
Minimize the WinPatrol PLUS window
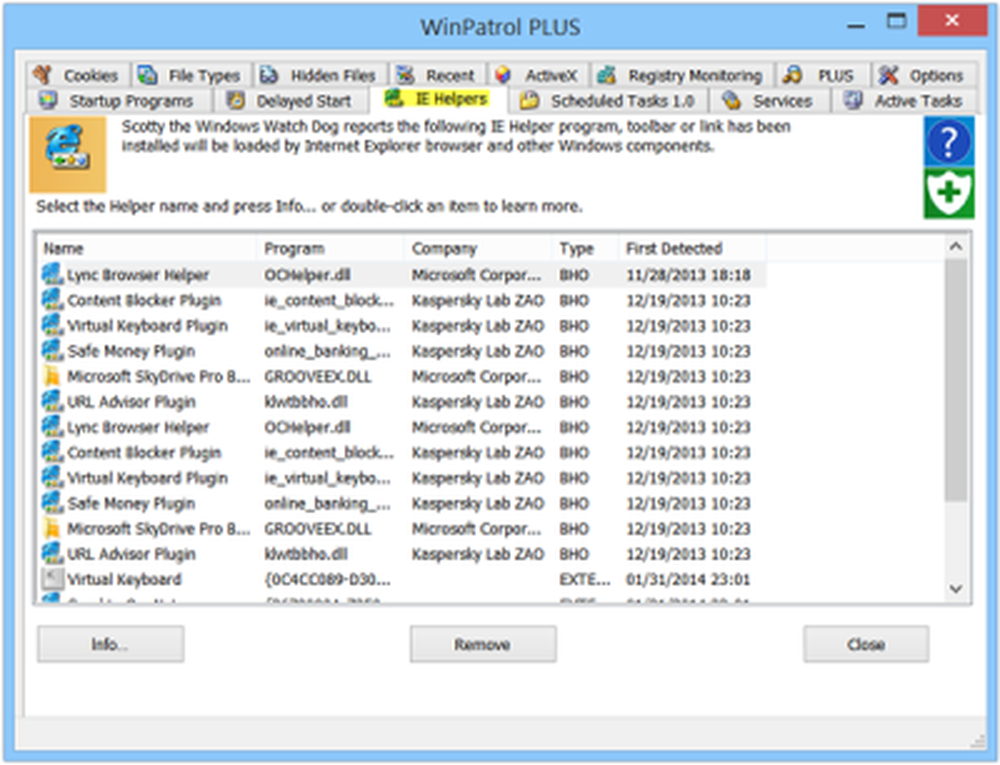[856, 26]
